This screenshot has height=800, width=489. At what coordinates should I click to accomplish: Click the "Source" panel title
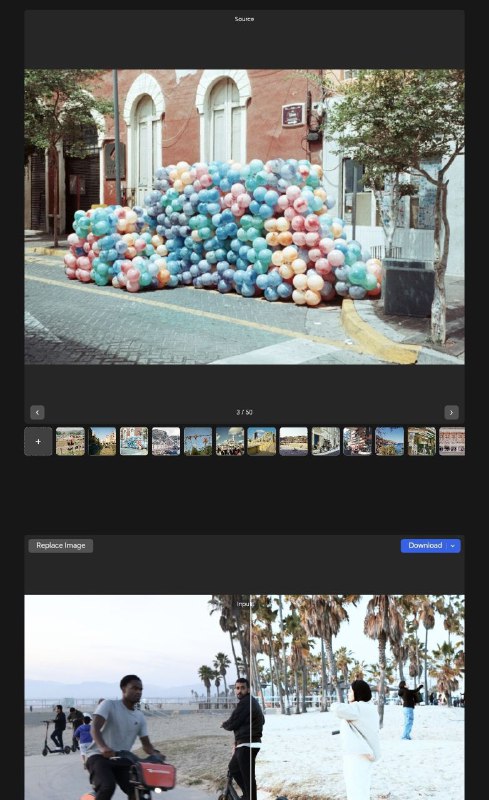point(244,19)
